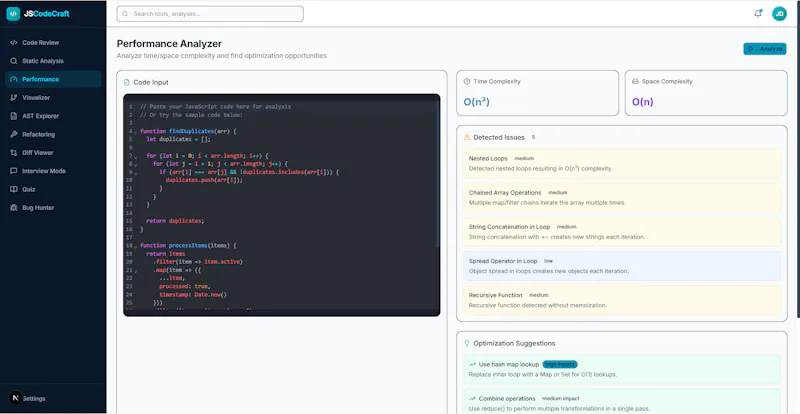Open Settings at the sidebar bottom

(x=34, y=399)
